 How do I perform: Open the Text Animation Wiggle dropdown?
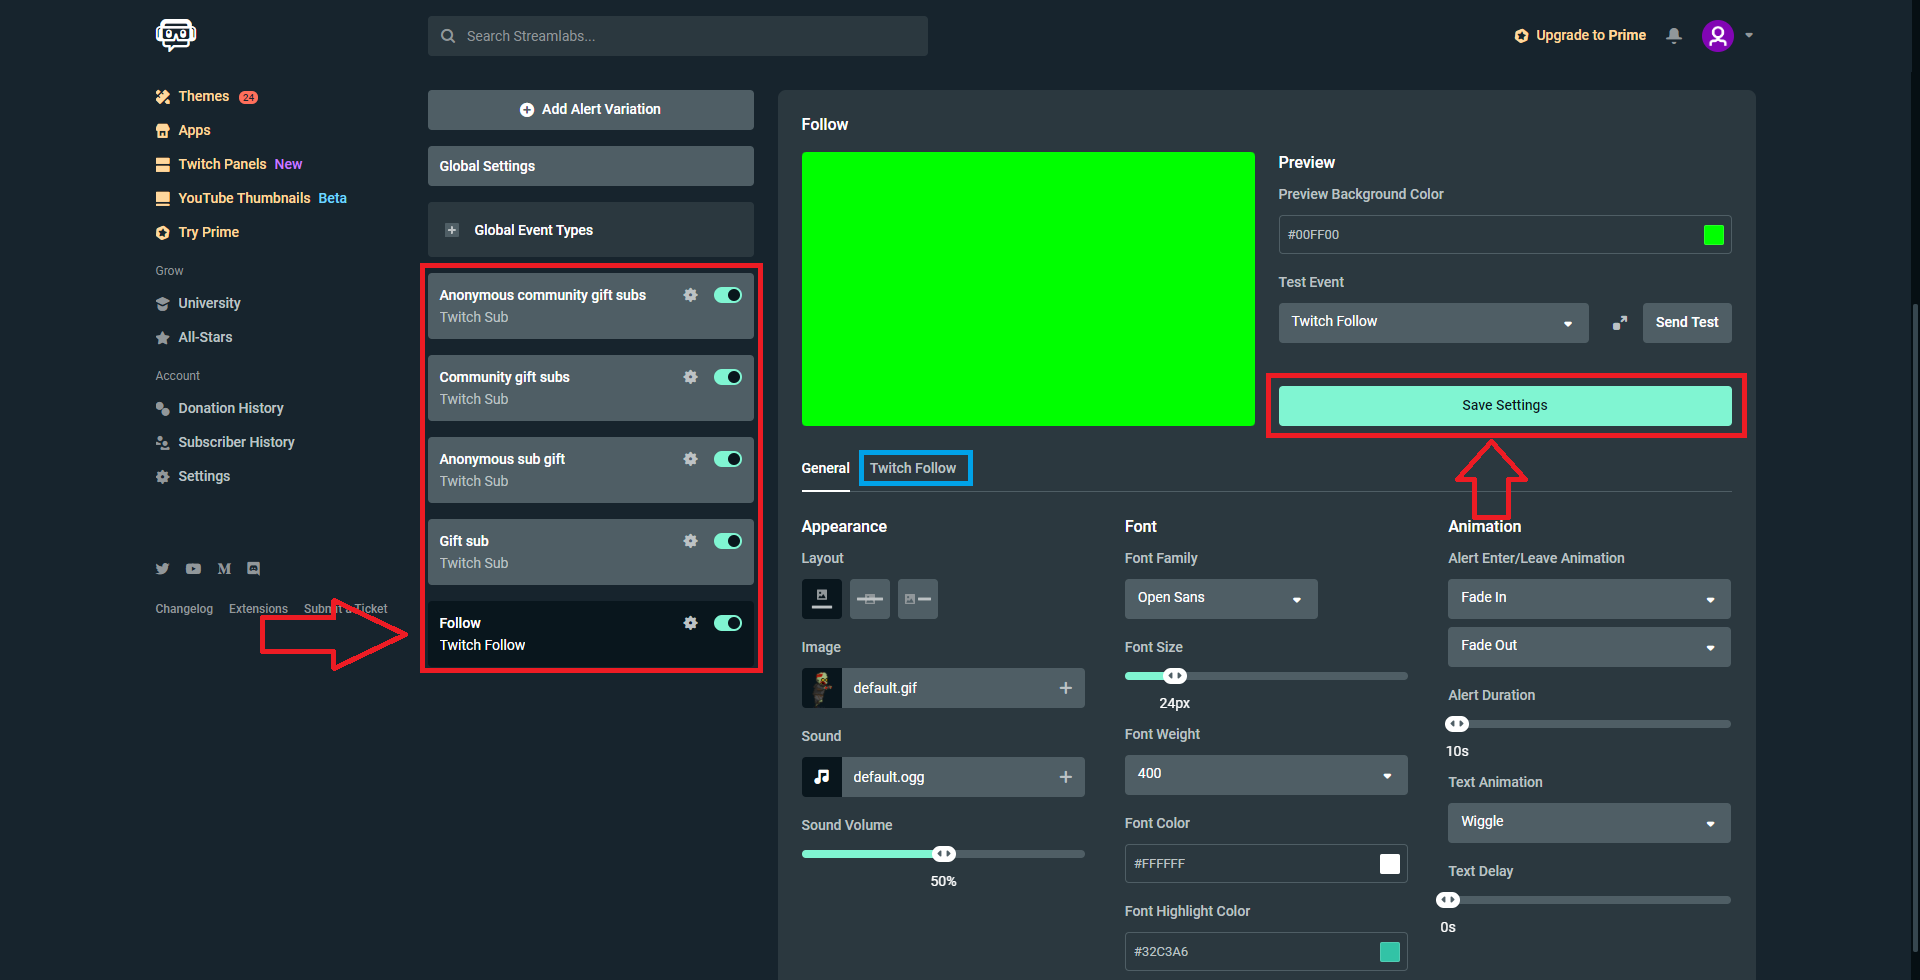coord(1589,822)
